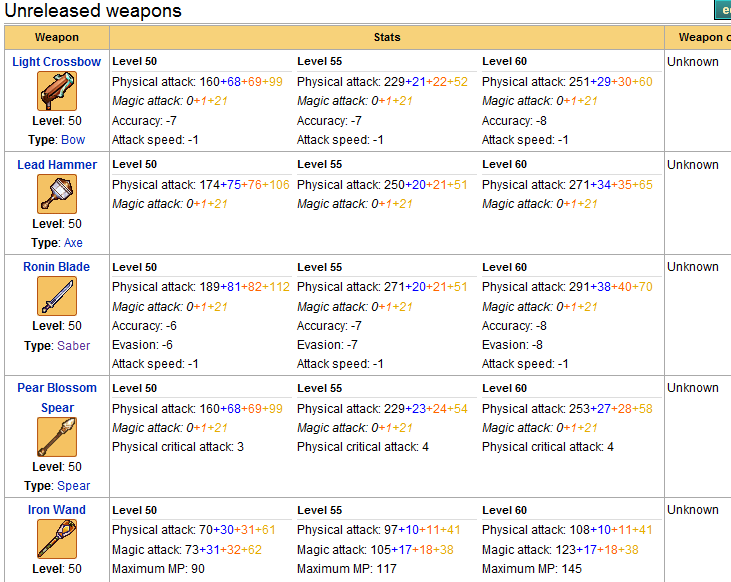731x582 pixels.
Task: Click the Light Crossbow Level 60 heading
Action: point(504,62)
